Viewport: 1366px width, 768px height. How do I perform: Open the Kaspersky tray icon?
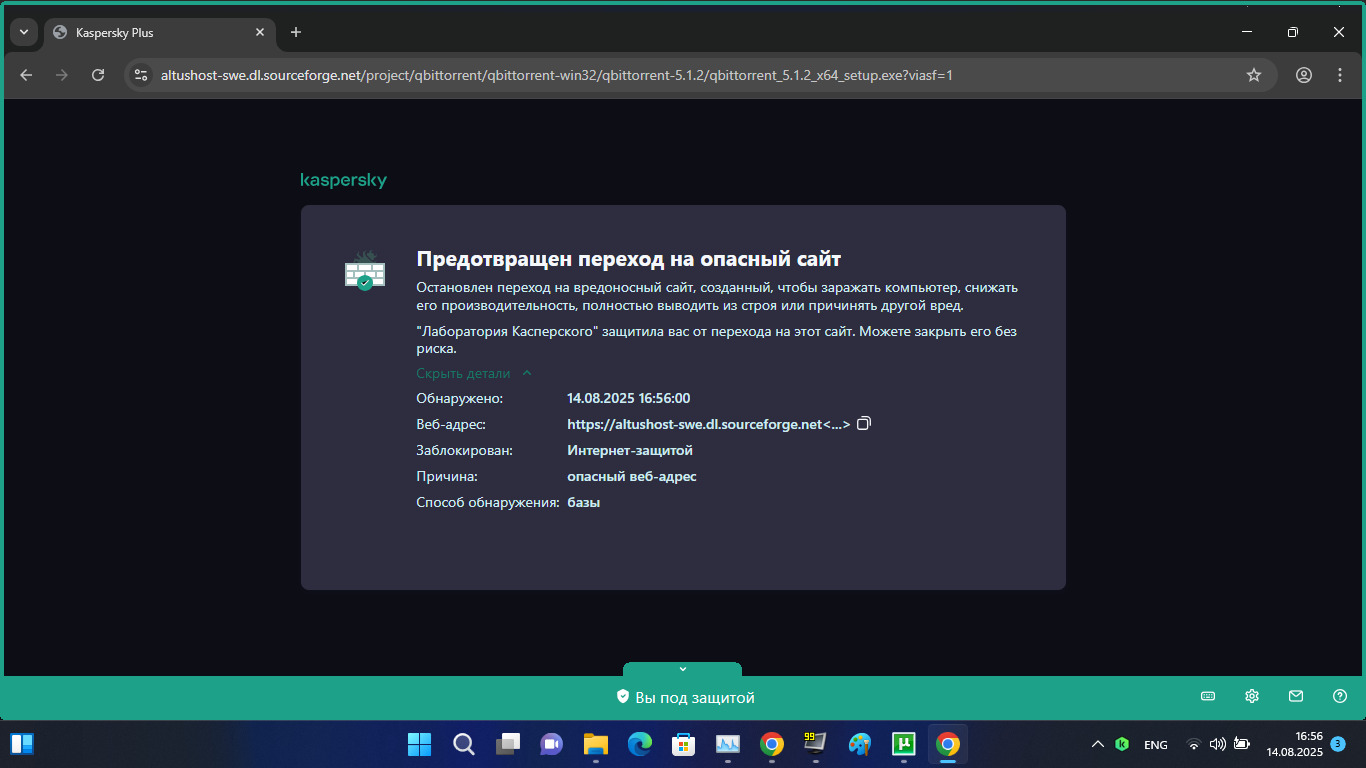click(x=1123, y=744)
